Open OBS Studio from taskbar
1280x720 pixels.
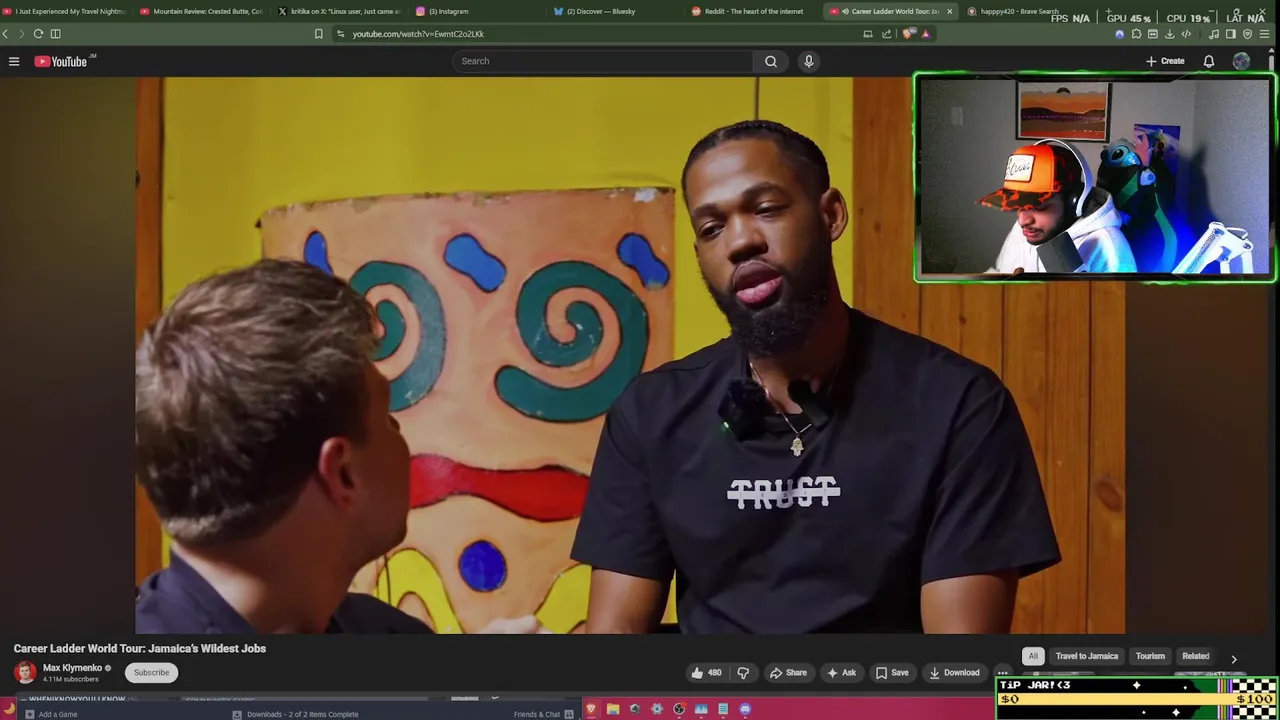[679, 709]
